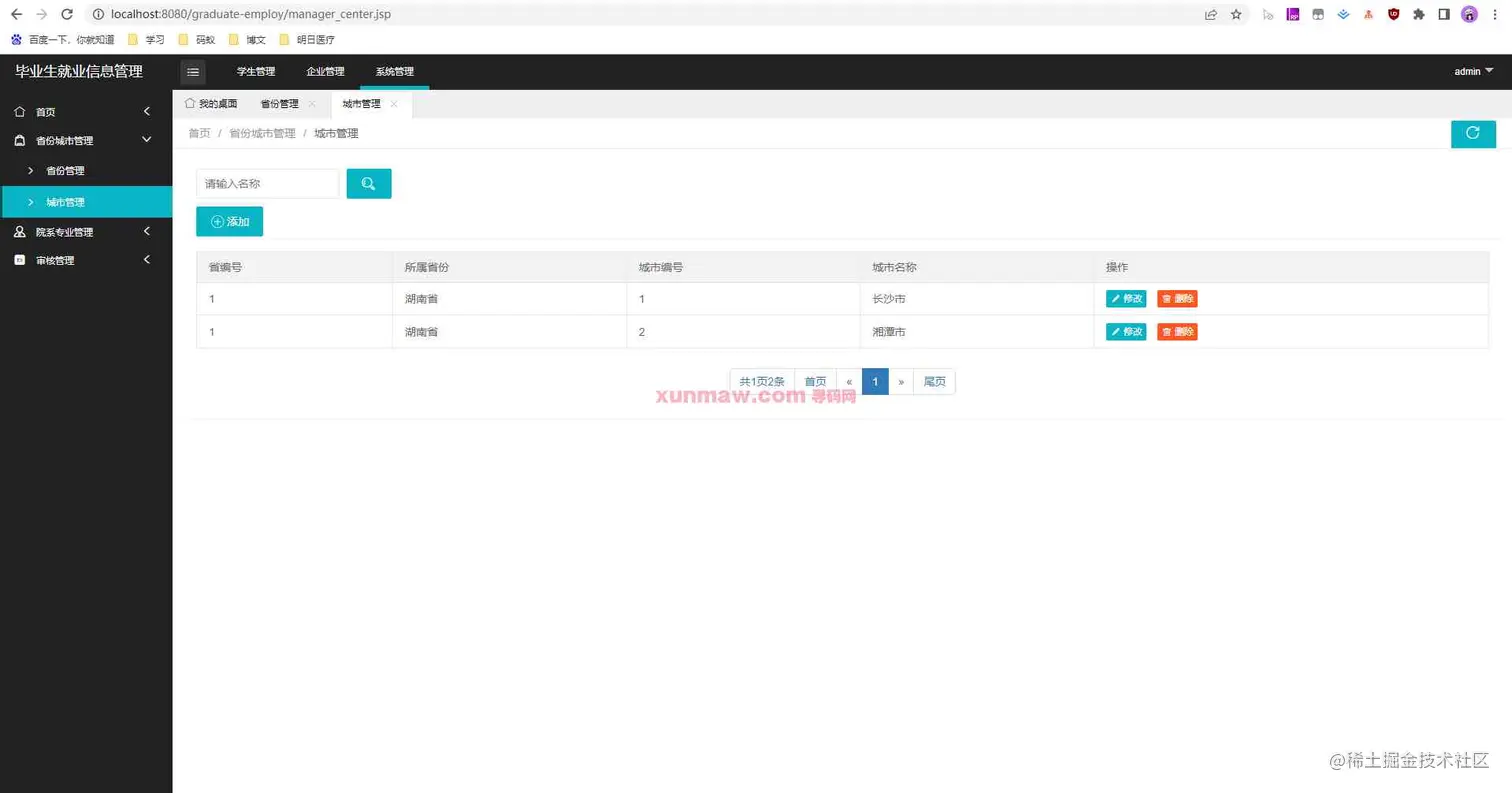Open the 学习 bookmark folder
Image resolution: width=1512 pixels, height=793 pixels.
[x=146, y=40]
